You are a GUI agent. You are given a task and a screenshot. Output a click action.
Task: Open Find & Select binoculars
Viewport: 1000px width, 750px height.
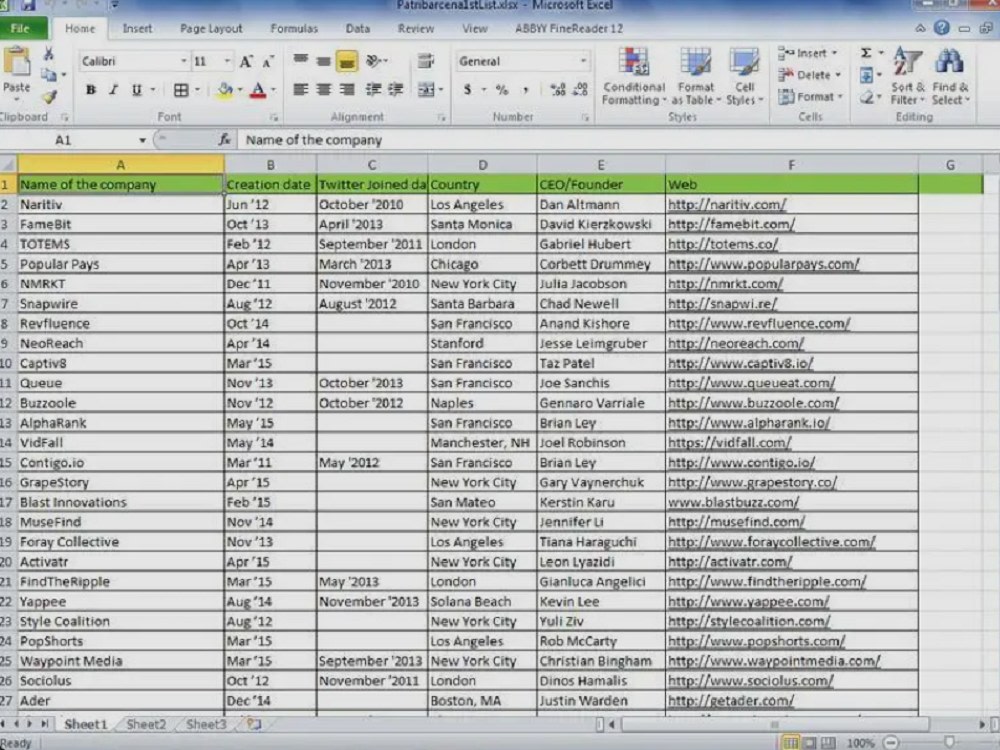pyautogui.click(x=950, y=77)
